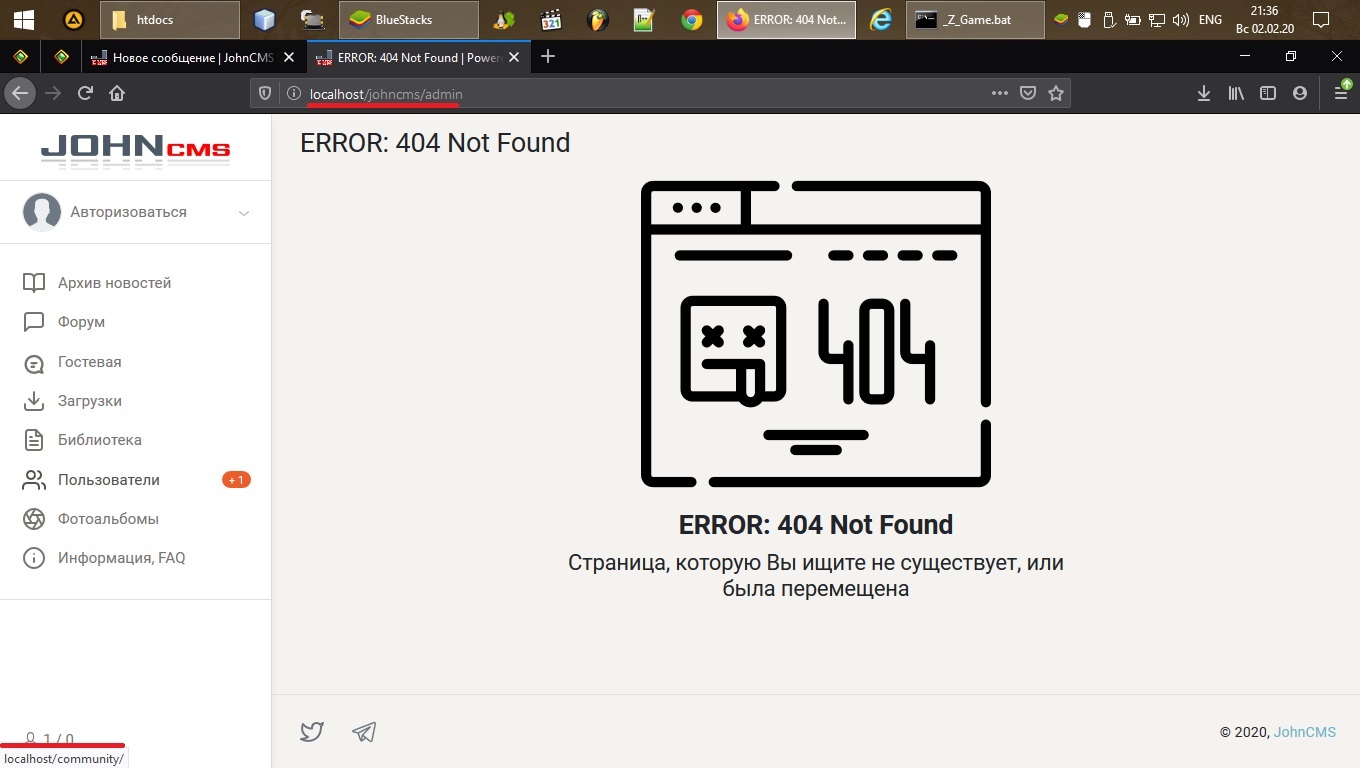
Task: Restore down the Firefox window
Action: pyautogui.click(x=1291, y=57)
